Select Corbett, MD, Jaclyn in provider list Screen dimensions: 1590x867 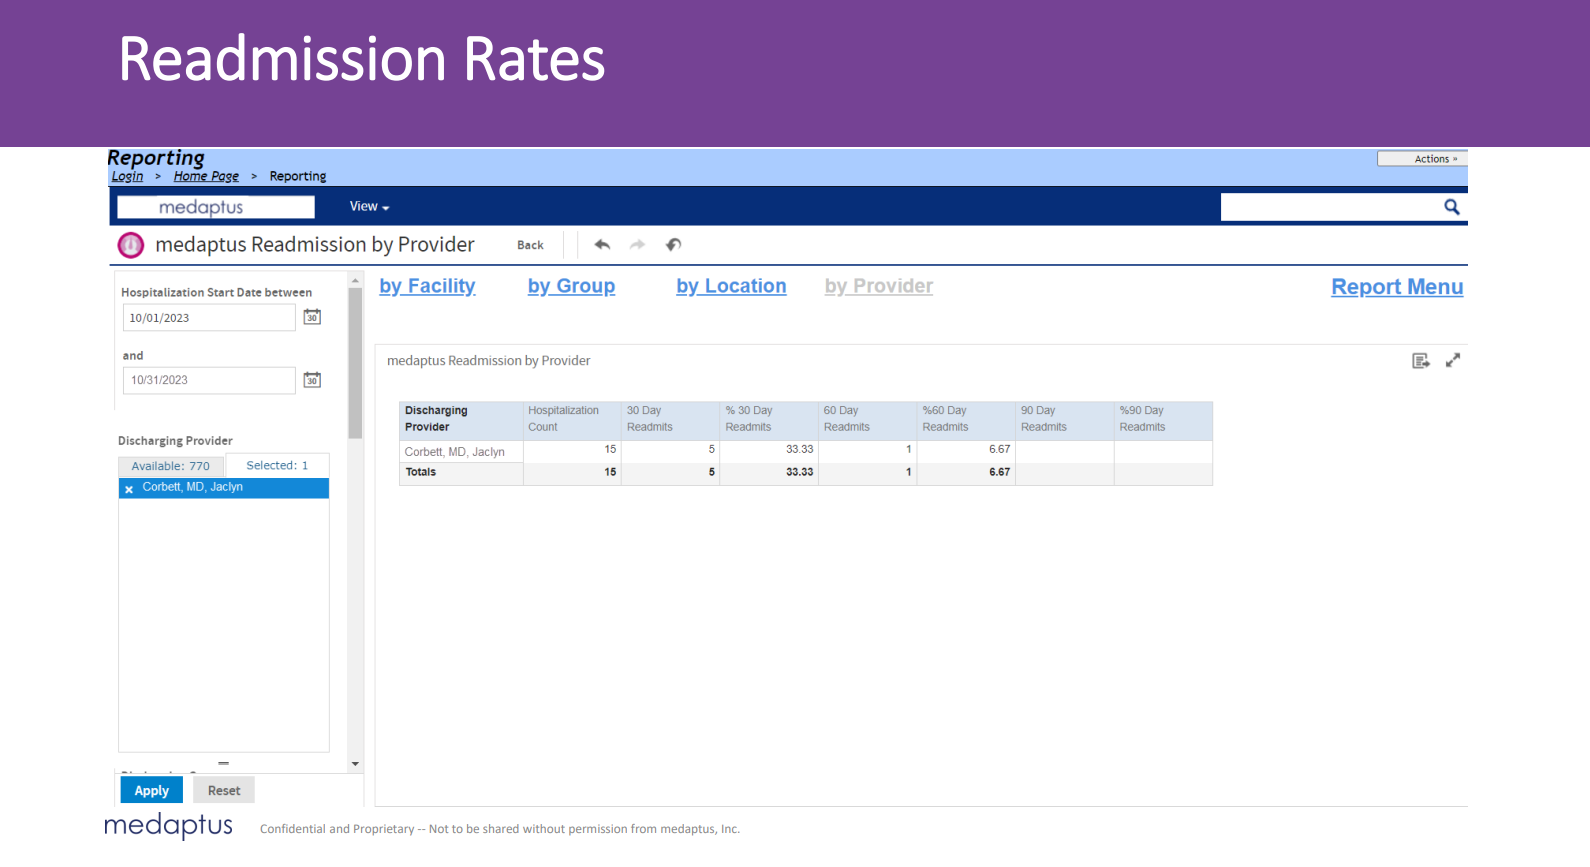(224, 488)
